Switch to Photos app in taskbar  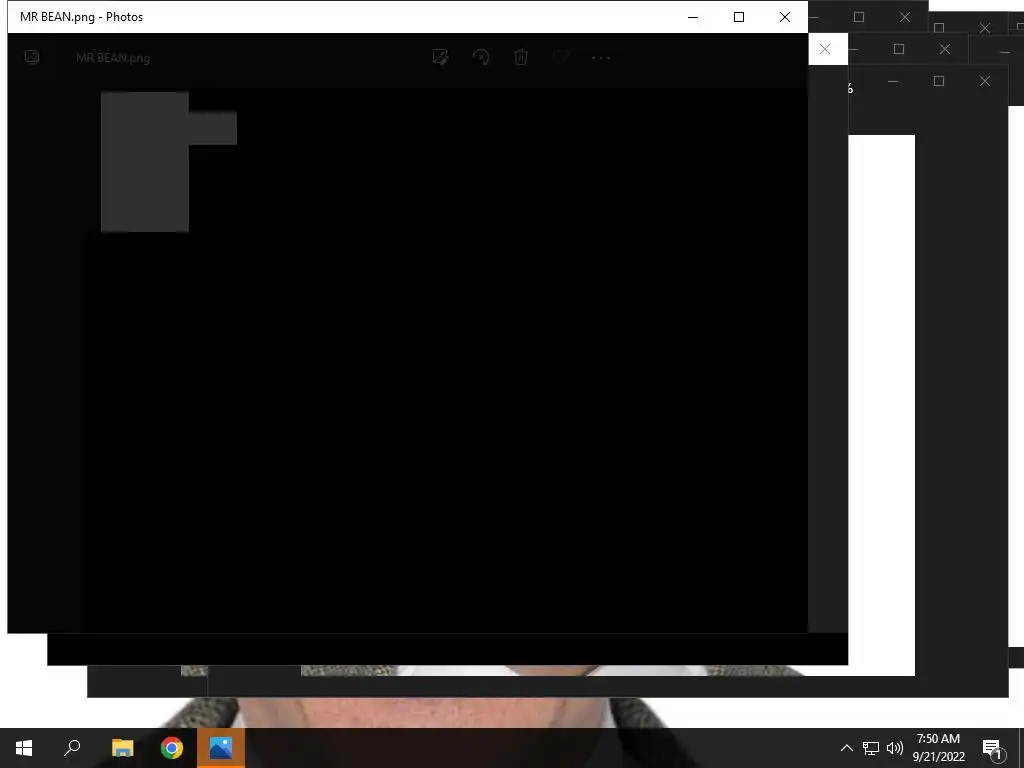[221, 748]
